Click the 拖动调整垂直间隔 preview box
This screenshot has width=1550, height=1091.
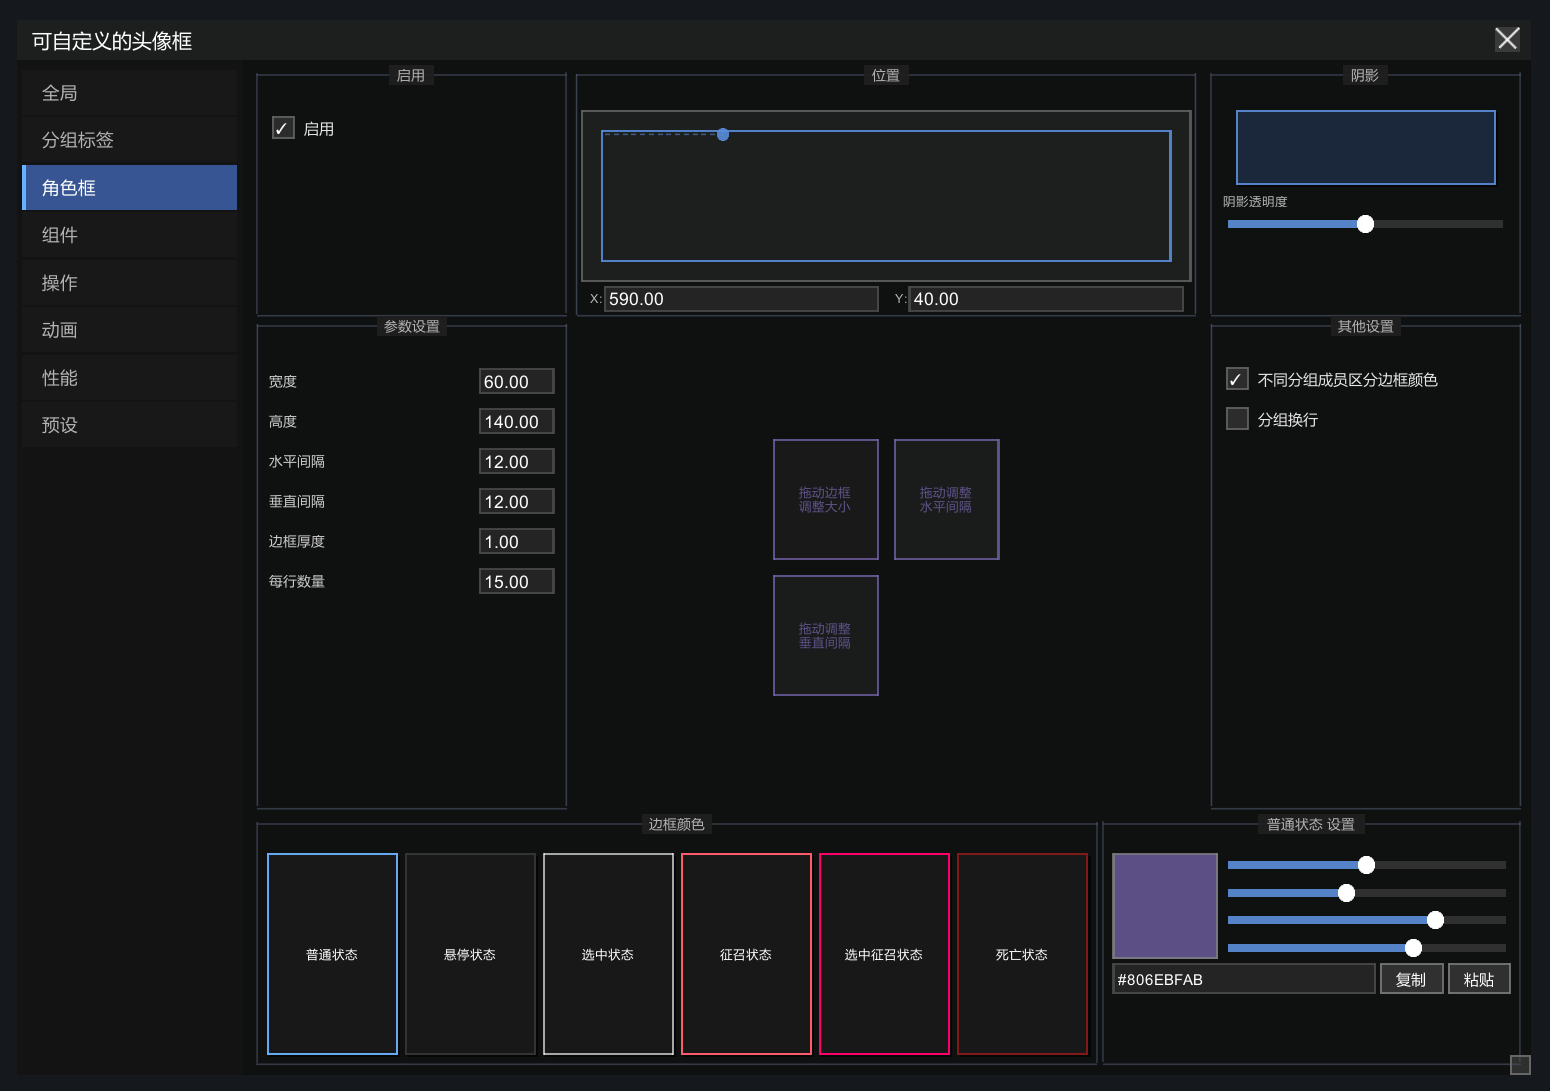coord(826,635)
